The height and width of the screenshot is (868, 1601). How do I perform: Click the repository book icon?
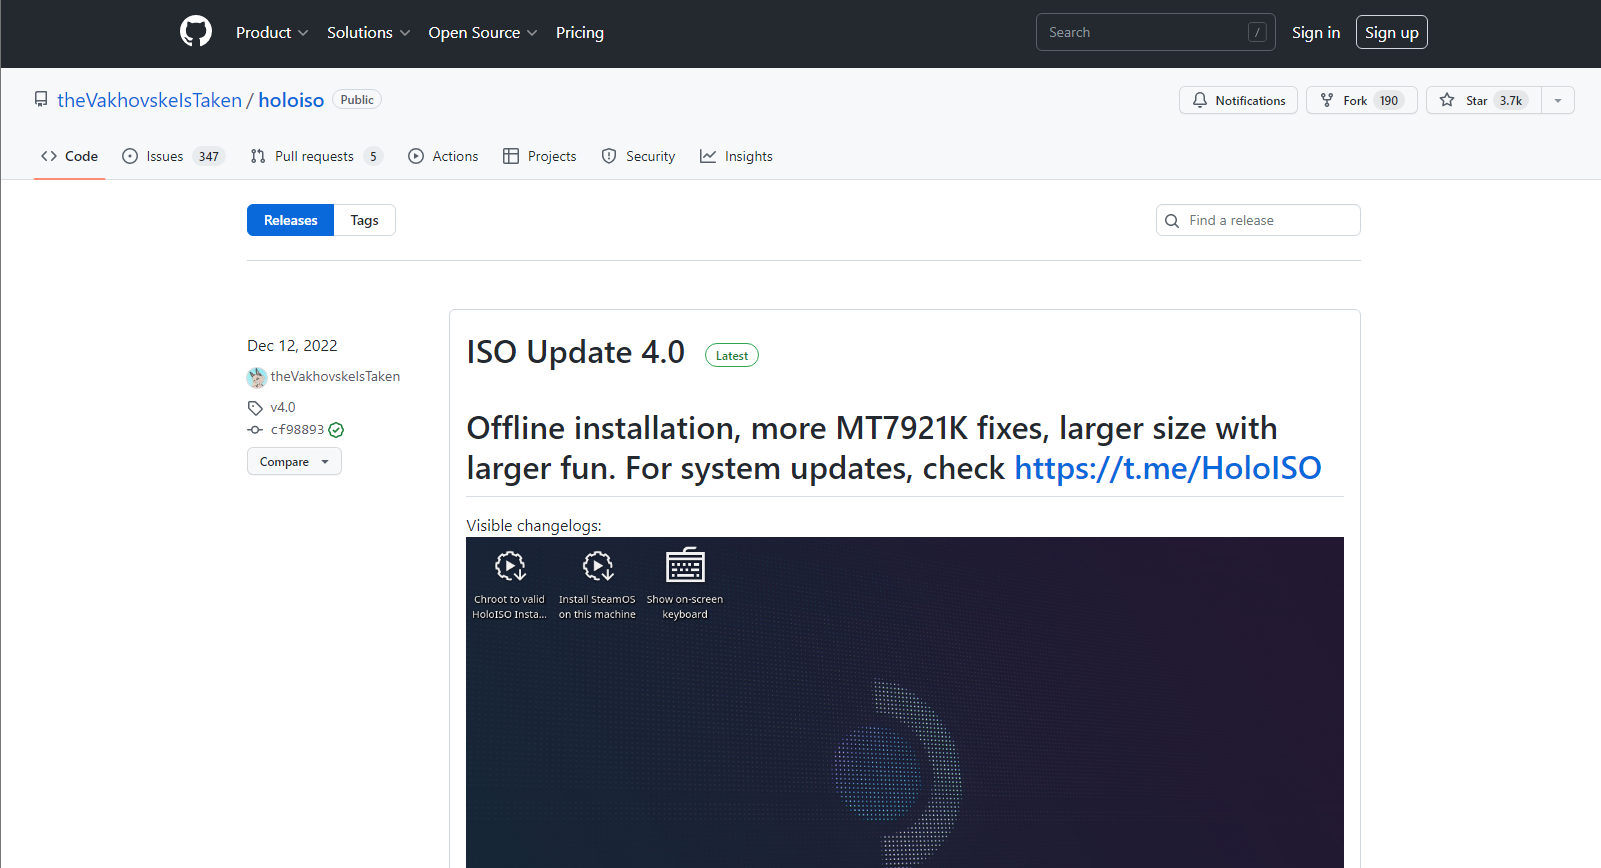41,100
